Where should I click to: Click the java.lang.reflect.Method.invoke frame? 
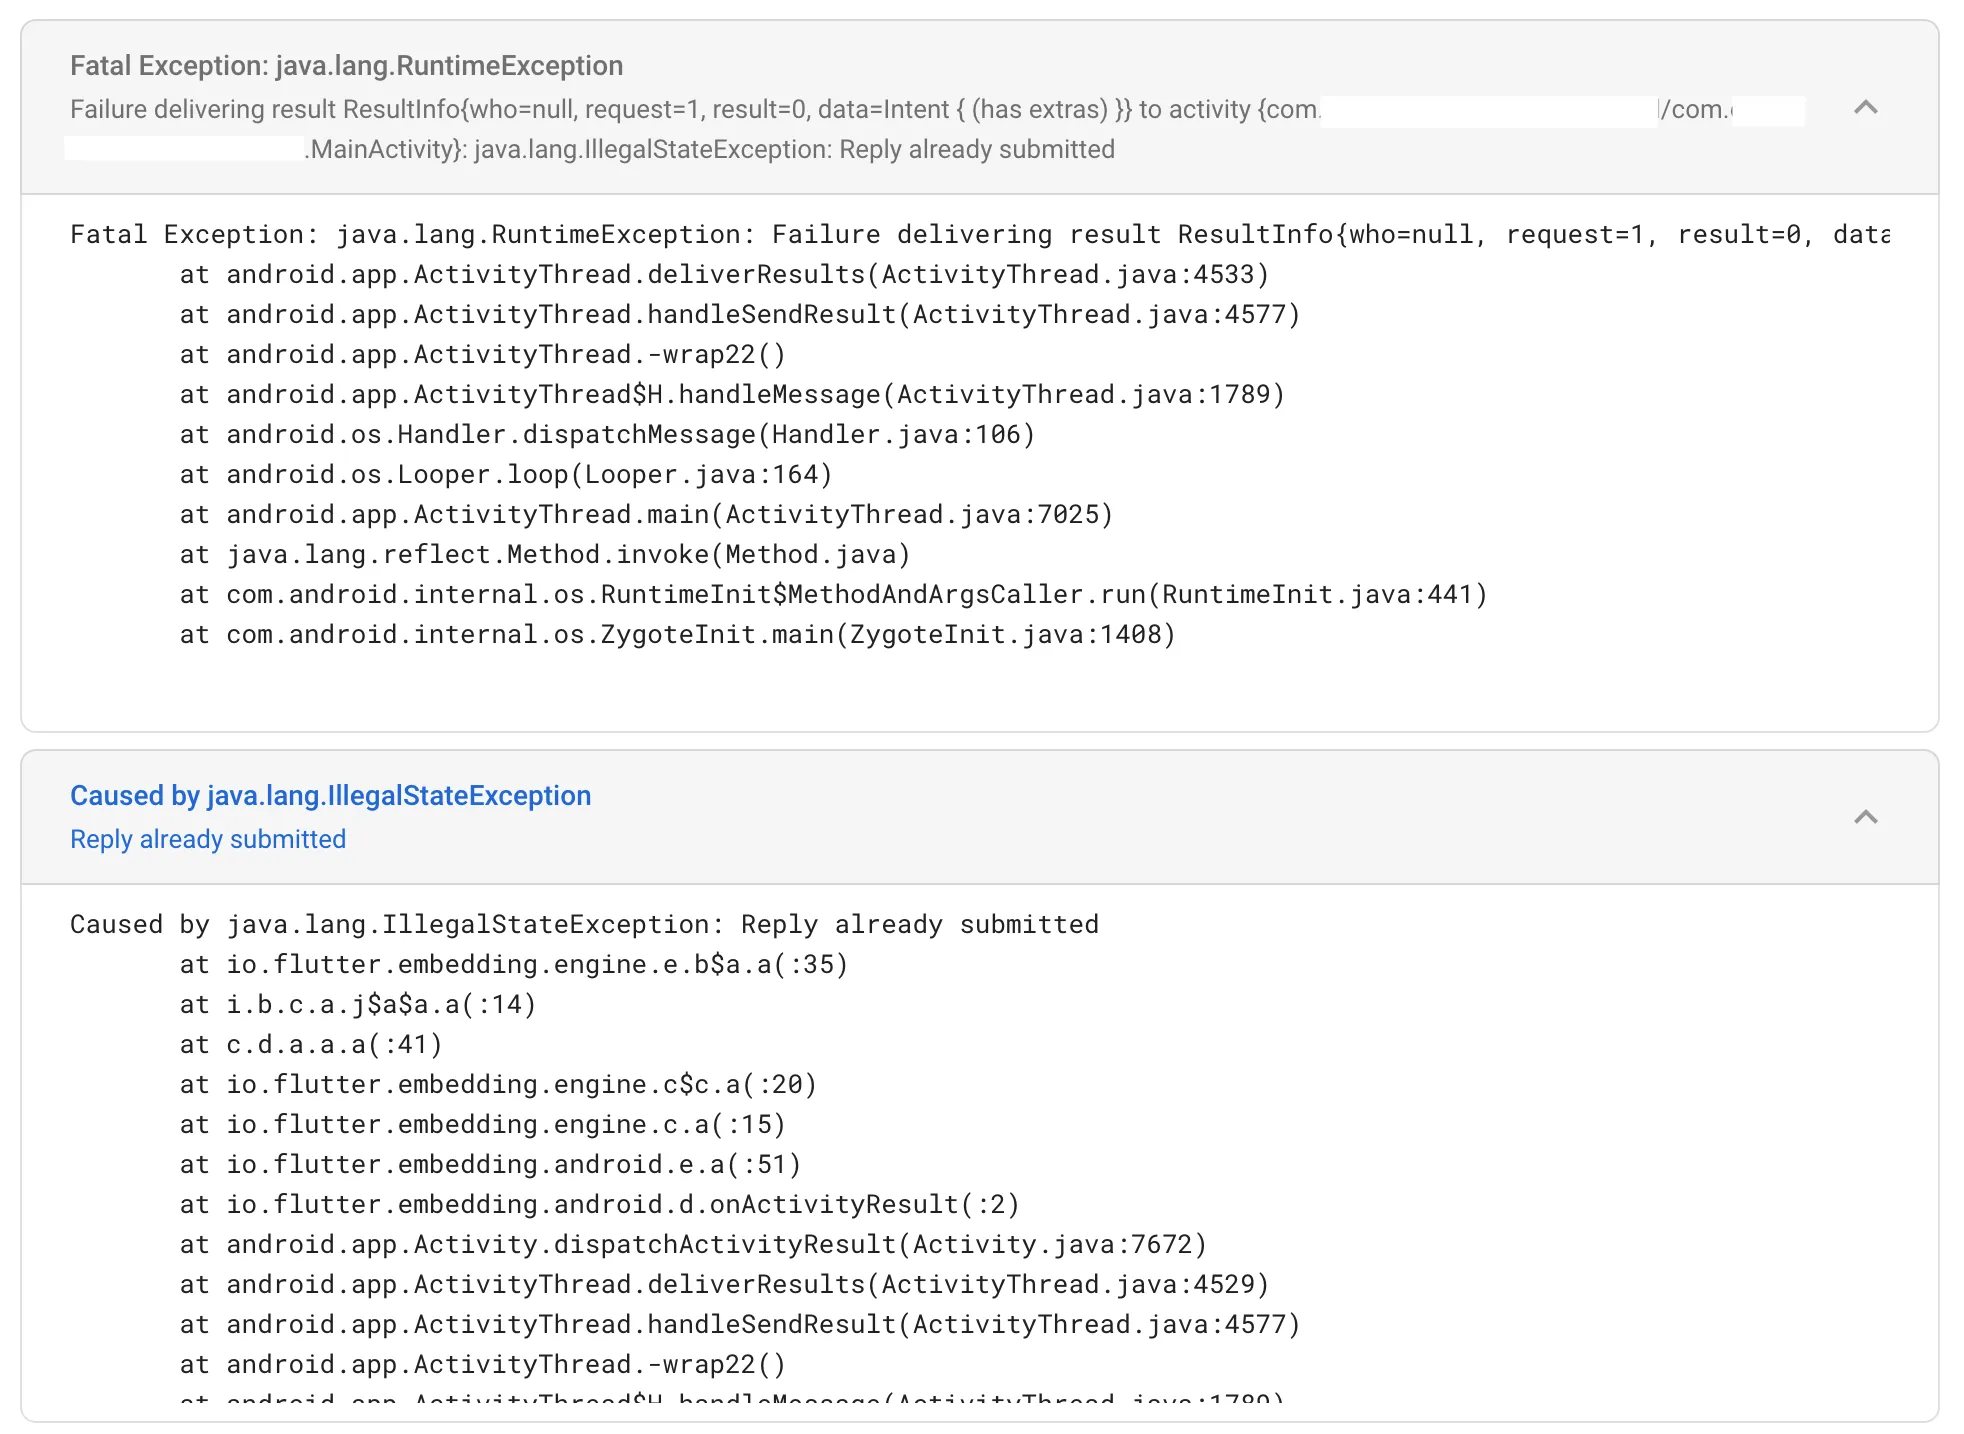(545, 555)
